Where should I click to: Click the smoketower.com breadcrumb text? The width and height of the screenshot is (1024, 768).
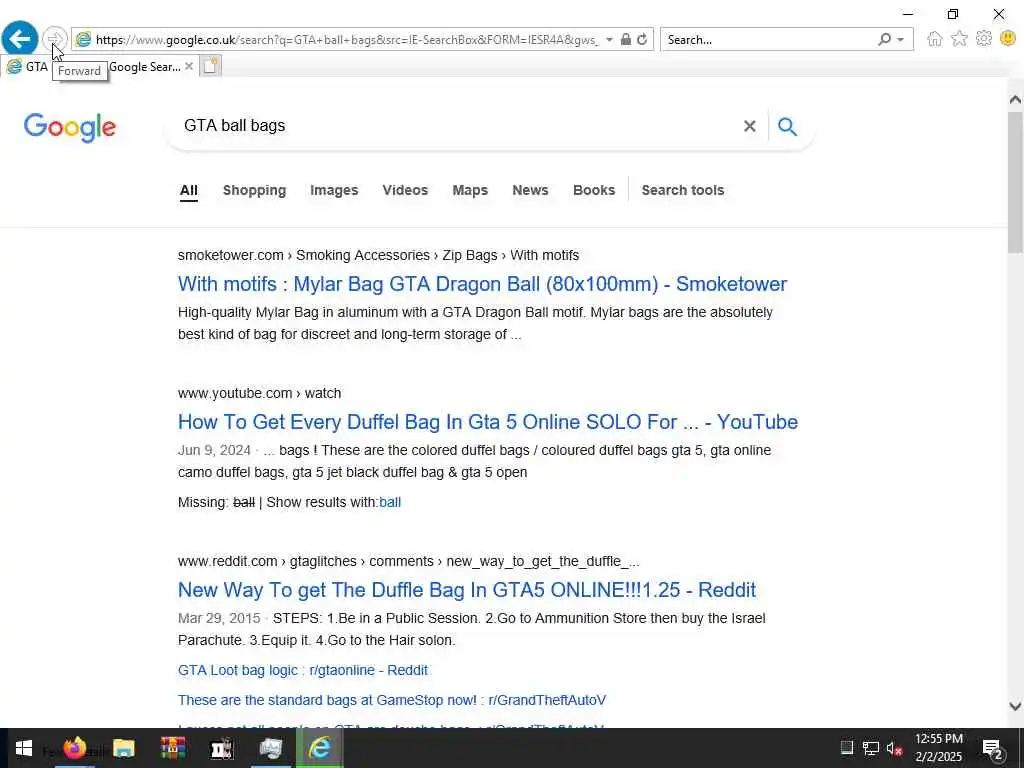tap(379, 255)
